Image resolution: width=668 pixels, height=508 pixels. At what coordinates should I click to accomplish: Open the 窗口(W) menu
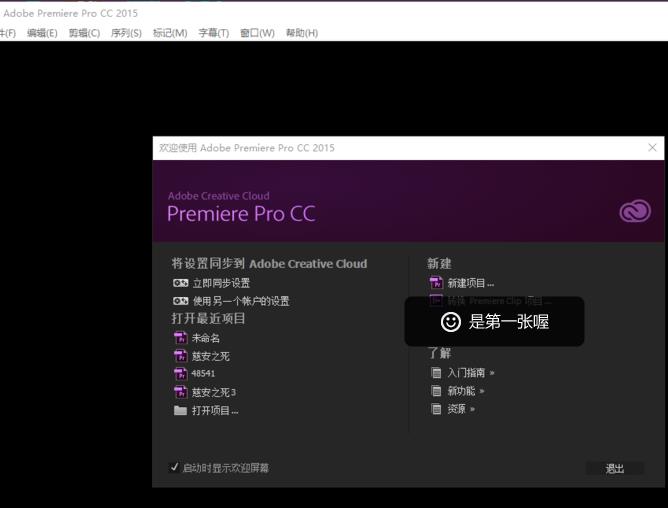(257, 33)
